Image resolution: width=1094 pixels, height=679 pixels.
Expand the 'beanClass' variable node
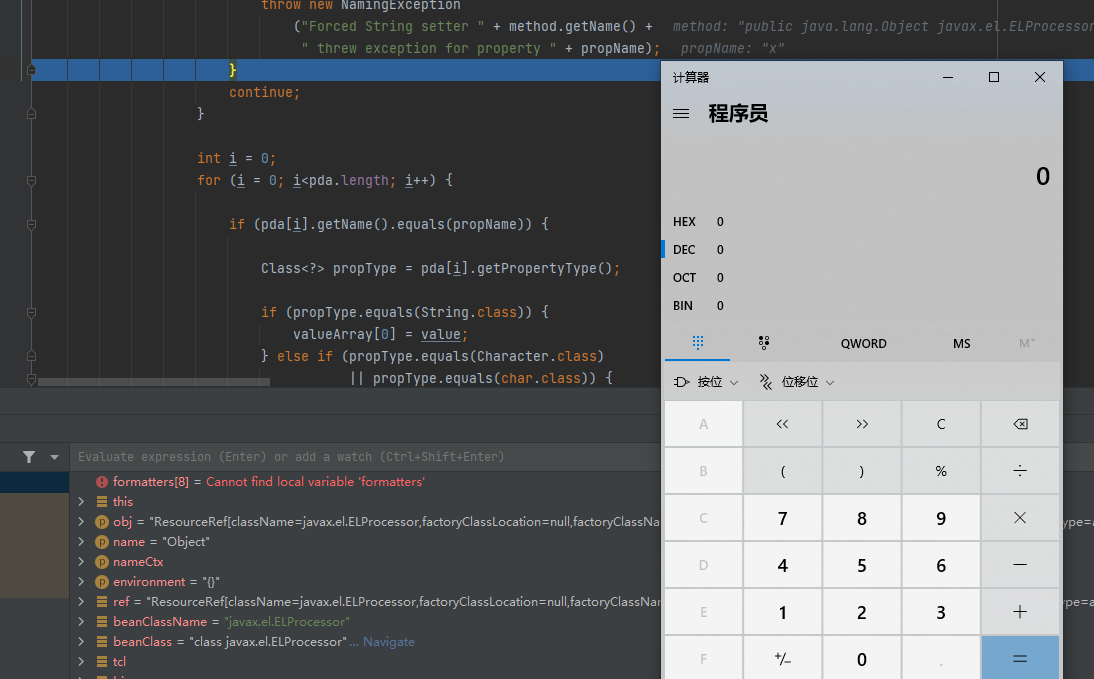(81, 641)
